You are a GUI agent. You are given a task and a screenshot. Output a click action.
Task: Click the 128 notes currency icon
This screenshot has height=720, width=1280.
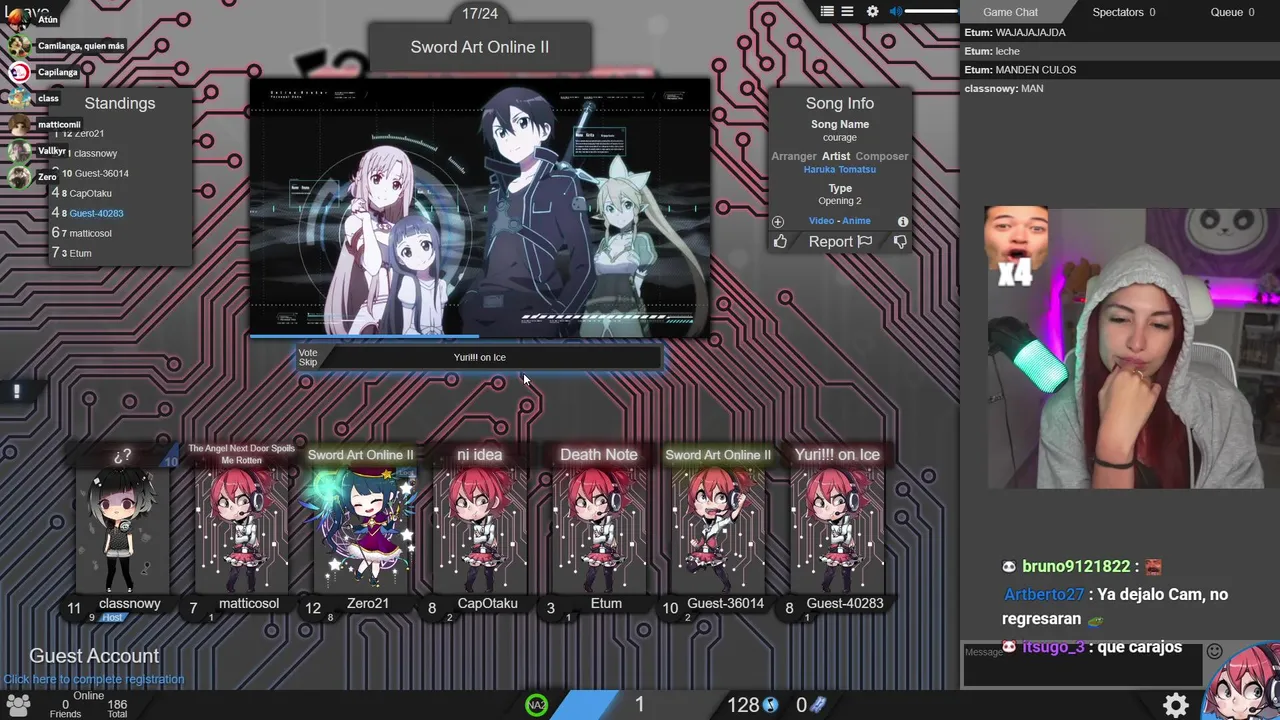click(x=771, y=705)
